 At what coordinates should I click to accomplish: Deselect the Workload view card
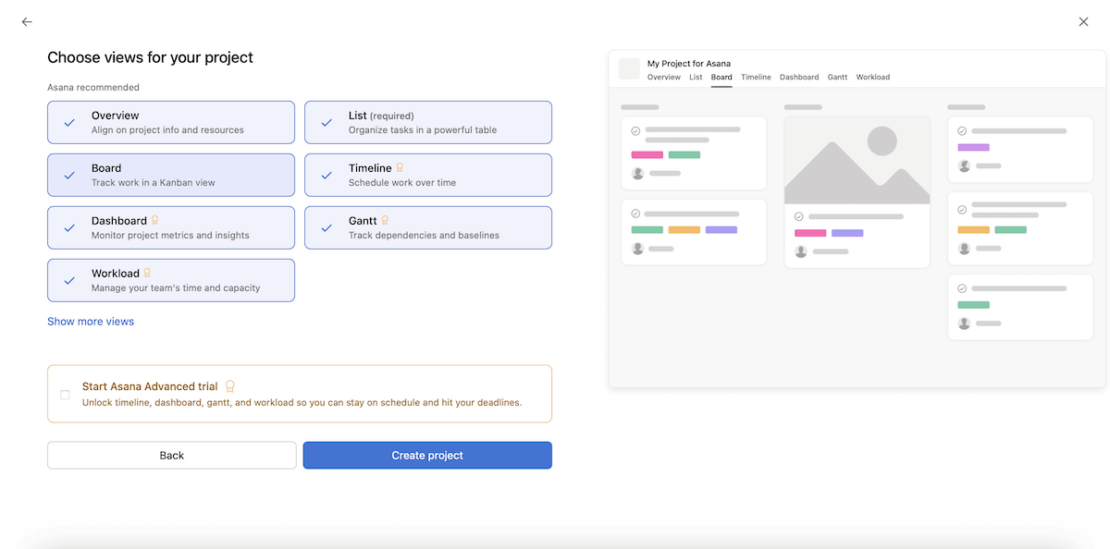coord(171,280)
